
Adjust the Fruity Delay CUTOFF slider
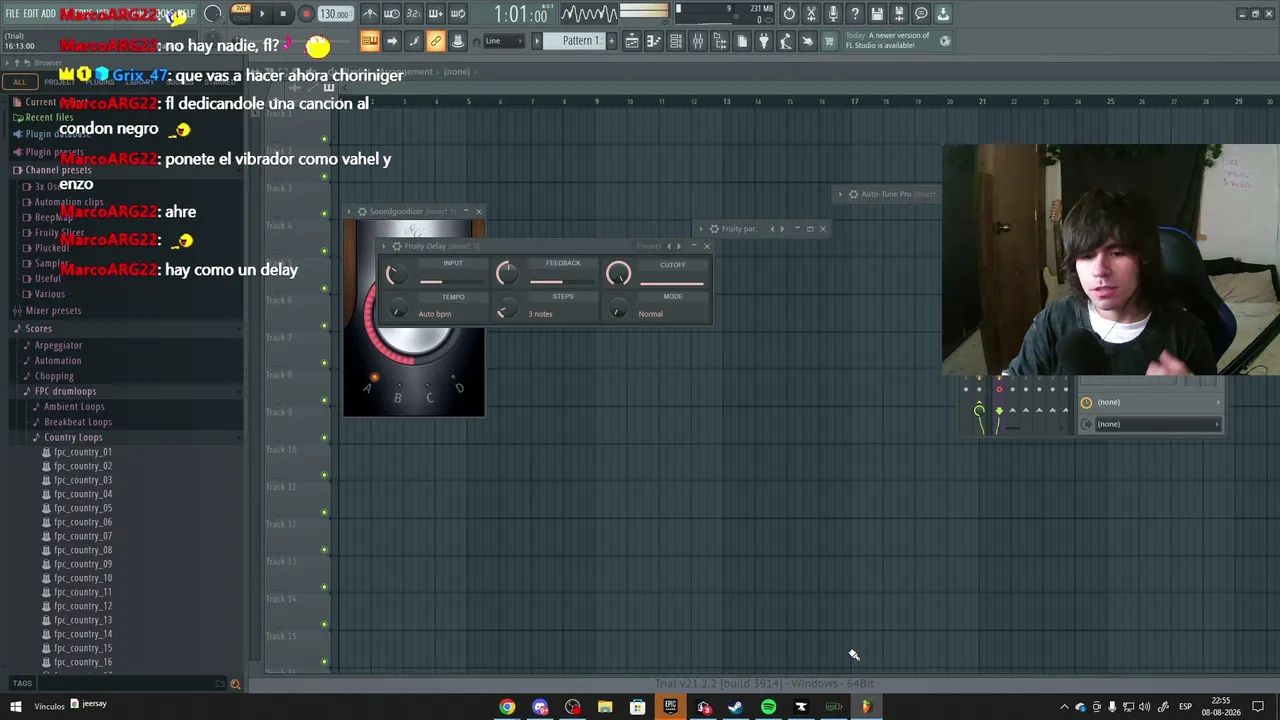[672, 283]
